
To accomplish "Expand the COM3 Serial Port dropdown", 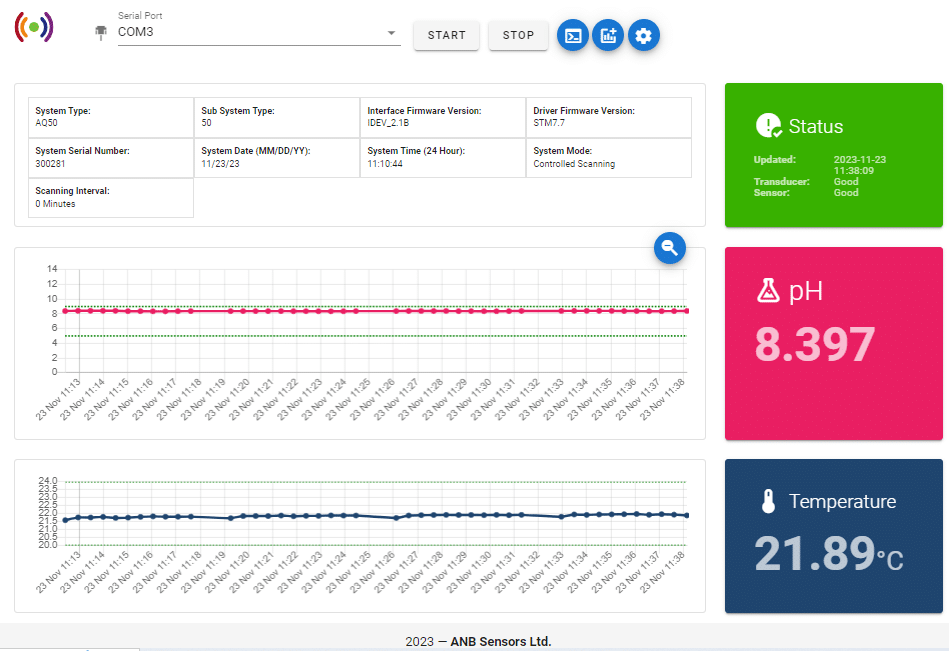I will 389,32.
